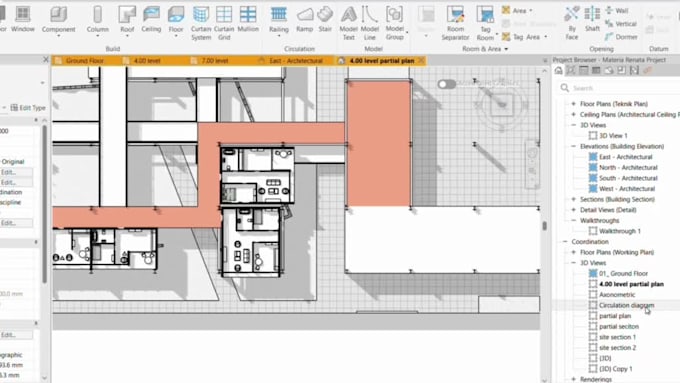Click the Tag Area tool

click(x=524, y=37)
